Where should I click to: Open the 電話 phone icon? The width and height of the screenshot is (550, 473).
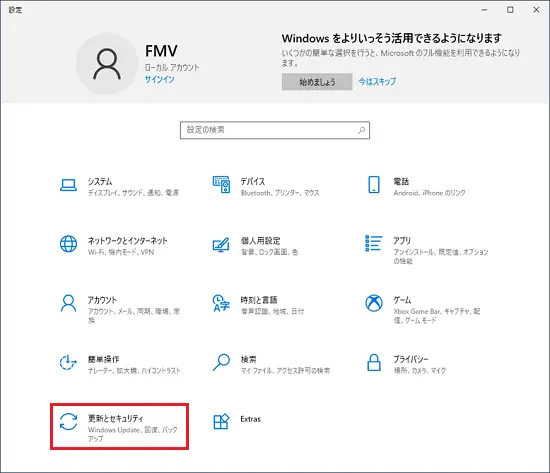[374, 185]
